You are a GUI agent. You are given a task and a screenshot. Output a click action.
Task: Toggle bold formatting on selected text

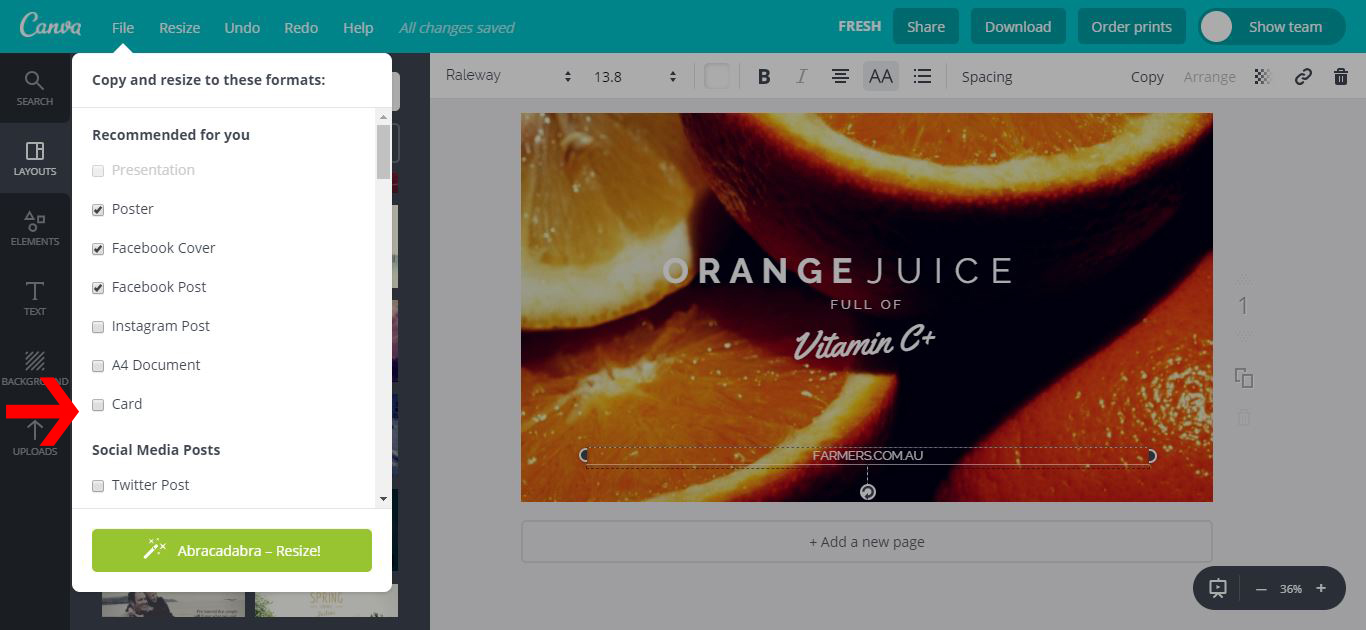click(x=763, y=76)
